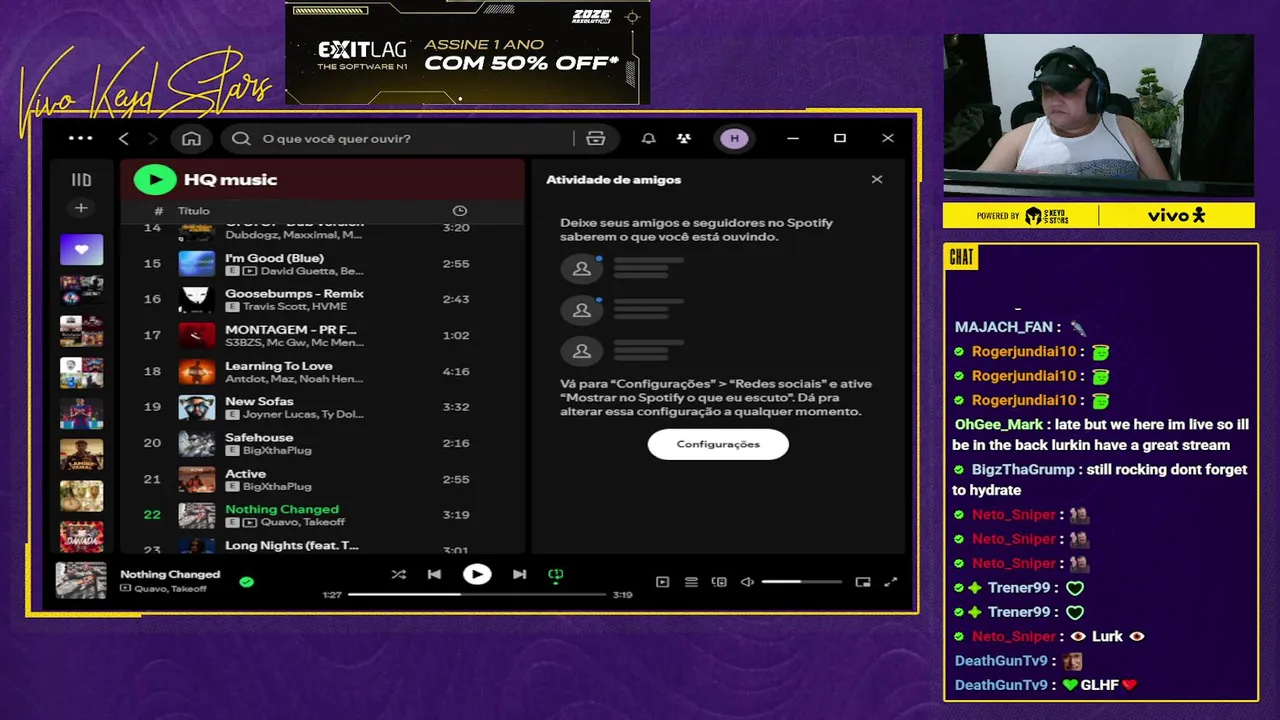The image size is (1280, 720).
Task: Select track 'Active'
Action: [322, 479]
